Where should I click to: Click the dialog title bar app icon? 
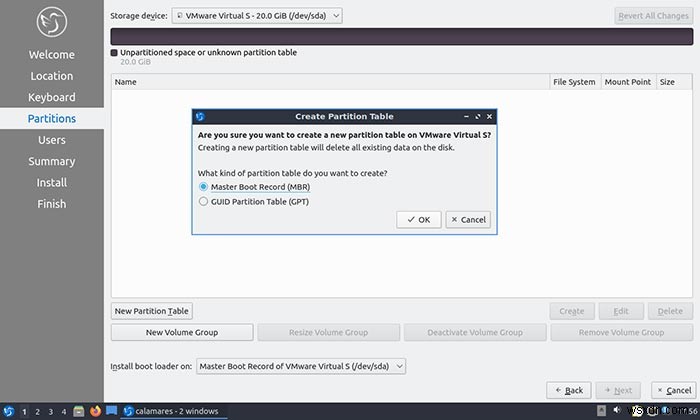[x=200, y=116]
